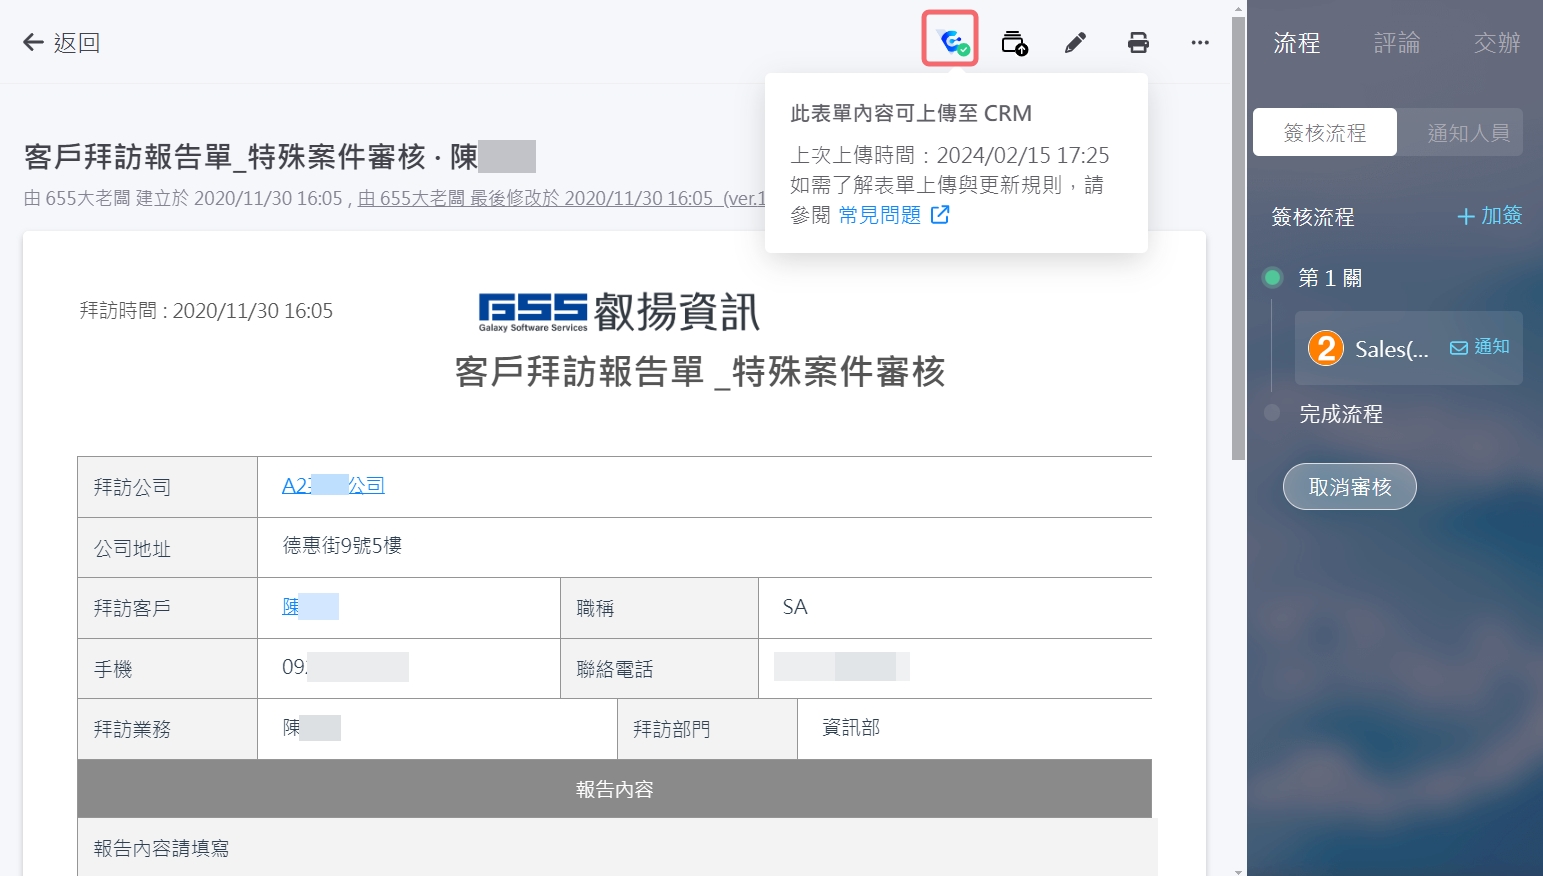Click the pencil edit icon
This screenshot has height=876, width=1543.
click(1075, 43)
